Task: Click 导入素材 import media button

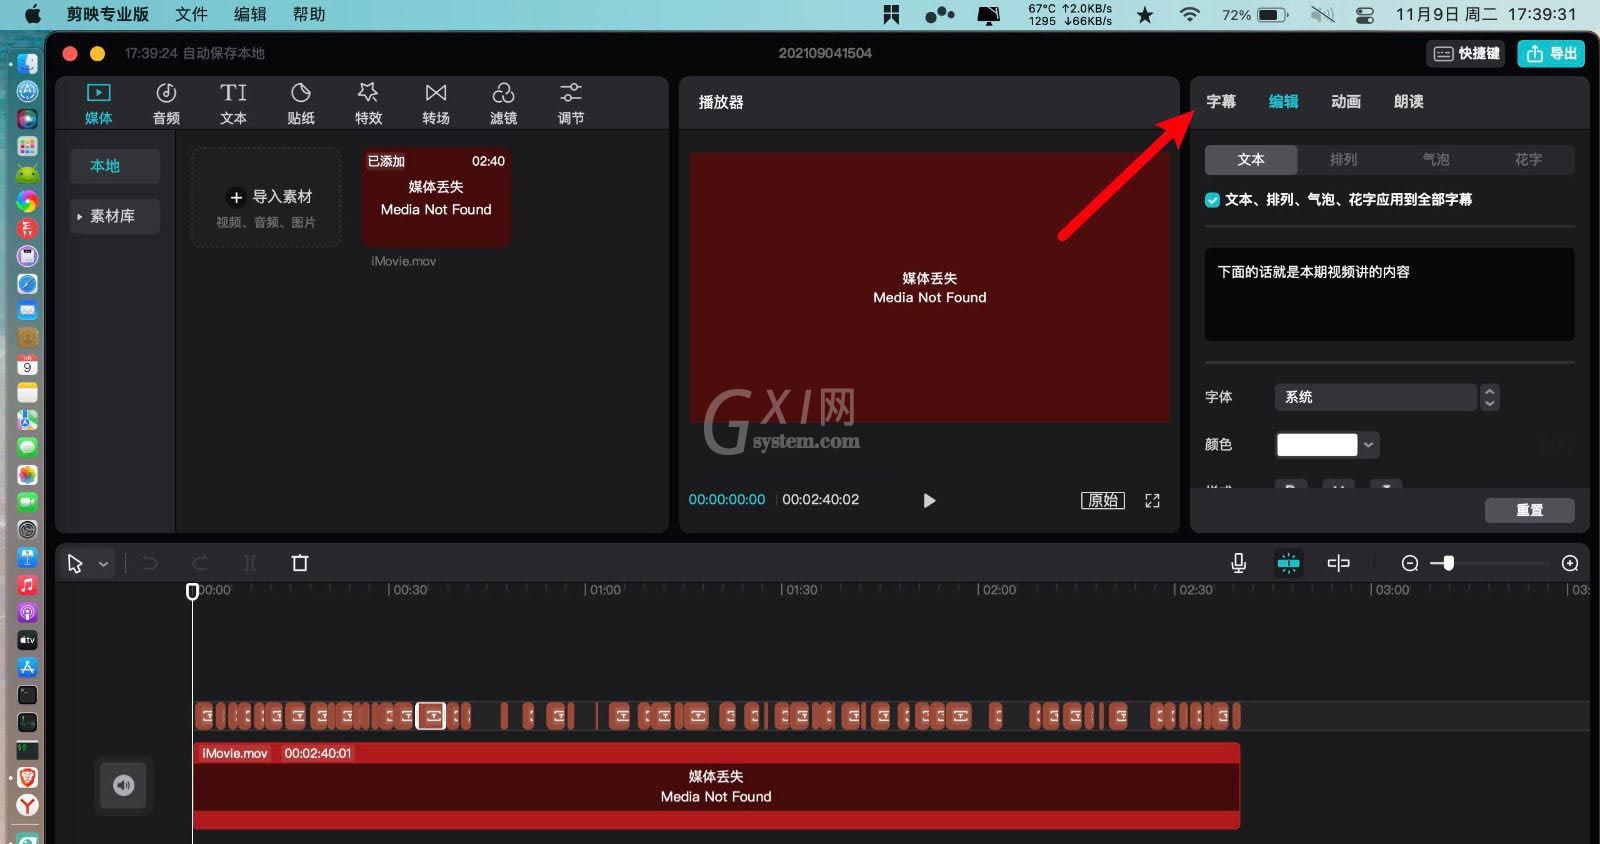Action: 266,197
